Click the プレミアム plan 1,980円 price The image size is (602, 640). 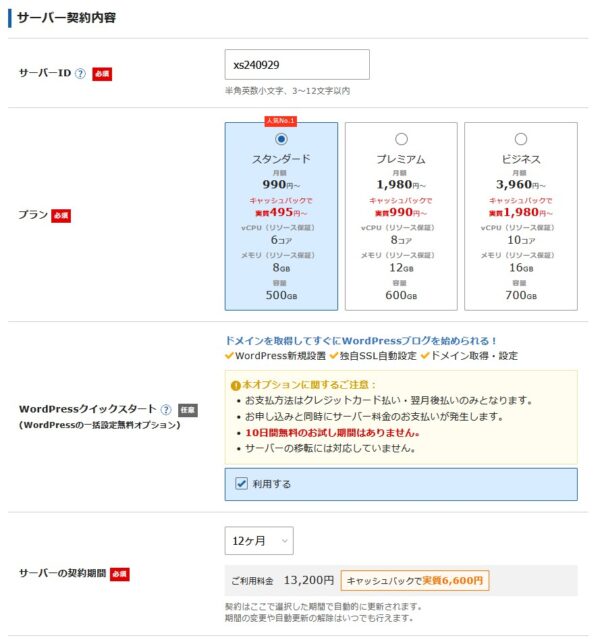pyautogui.click(x=401, y=184)
